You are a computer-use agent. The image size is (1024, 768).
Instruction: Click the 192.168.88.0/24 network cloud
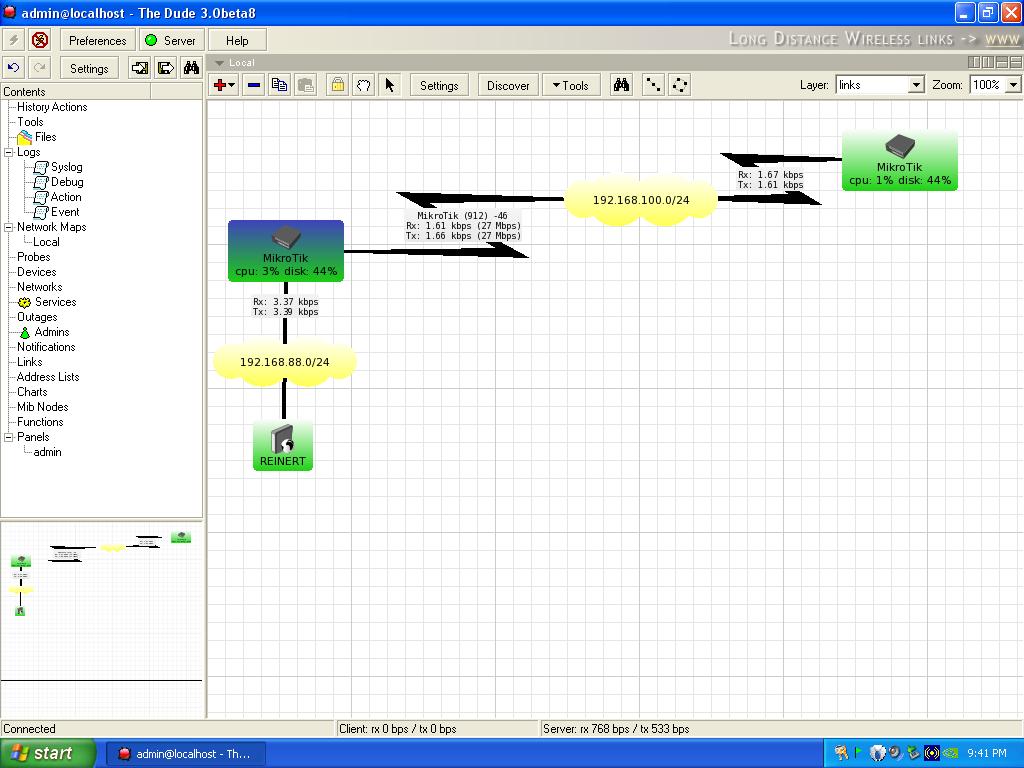point(285,362)
